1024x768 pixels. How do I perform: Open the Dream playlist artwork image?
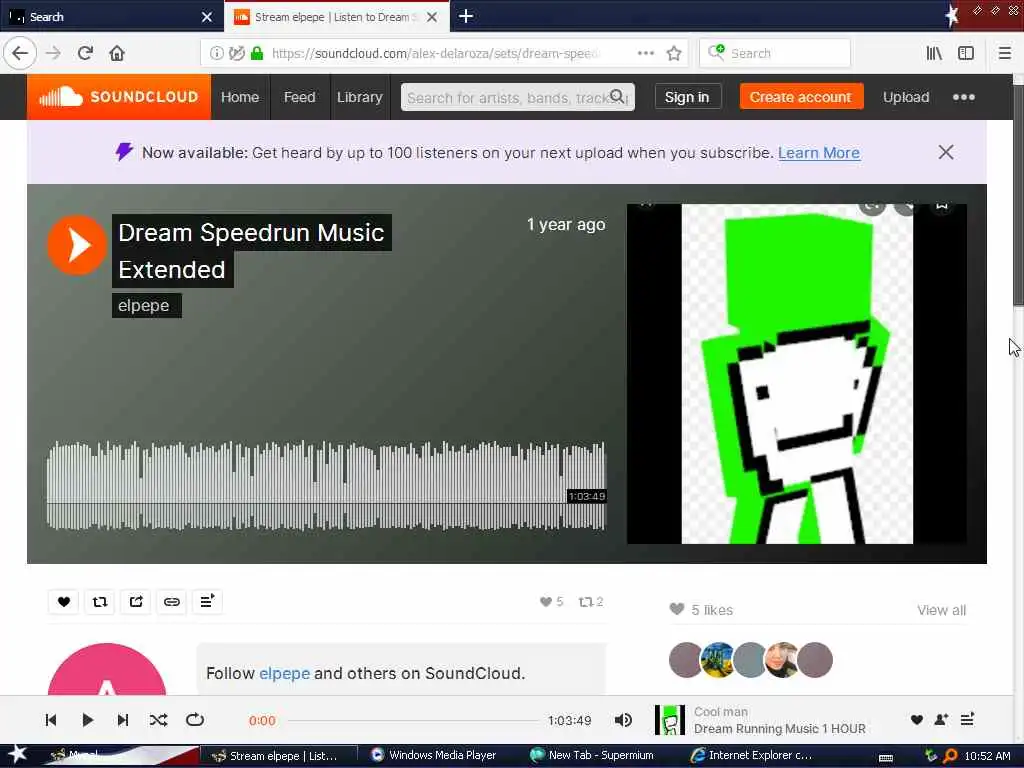pos(797,374)
